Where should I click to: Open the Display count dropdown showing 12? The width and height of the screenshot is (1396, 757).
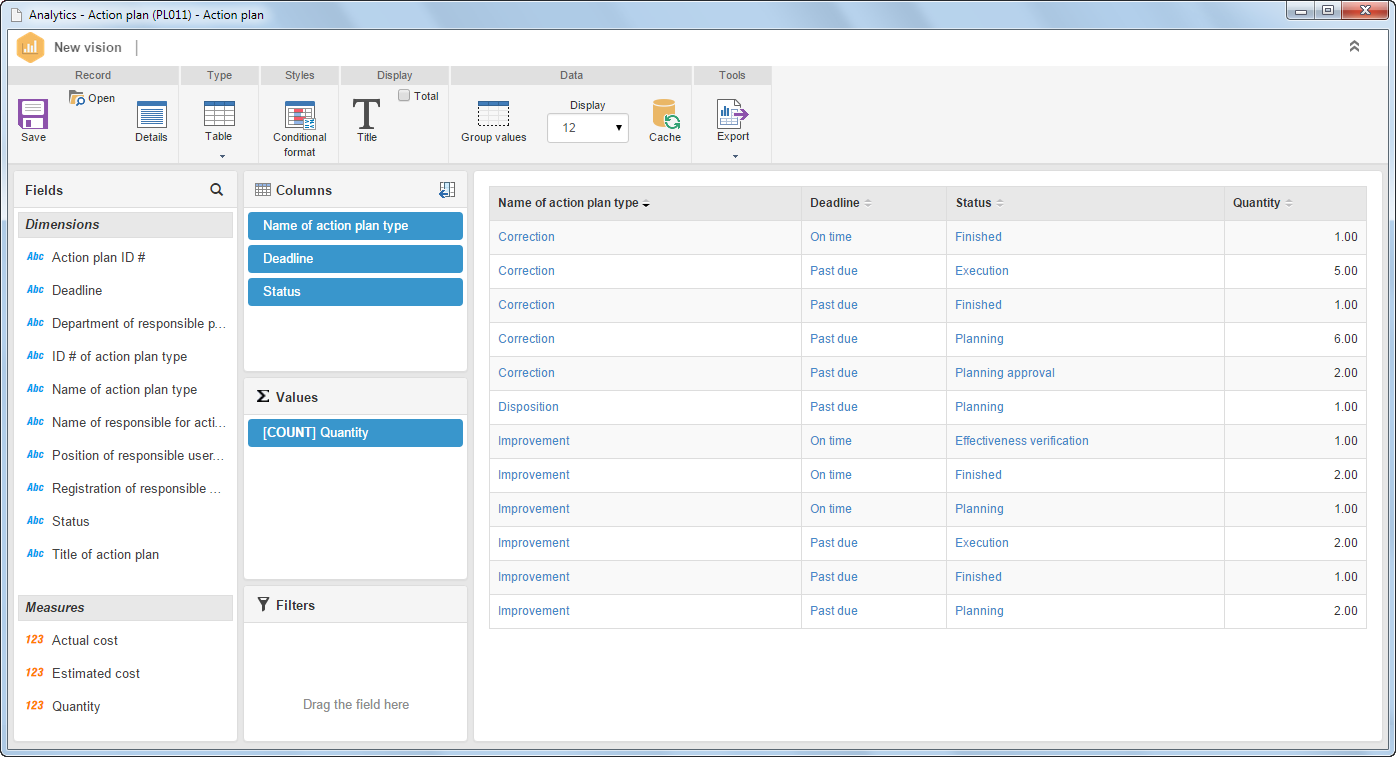coord(588,128)
